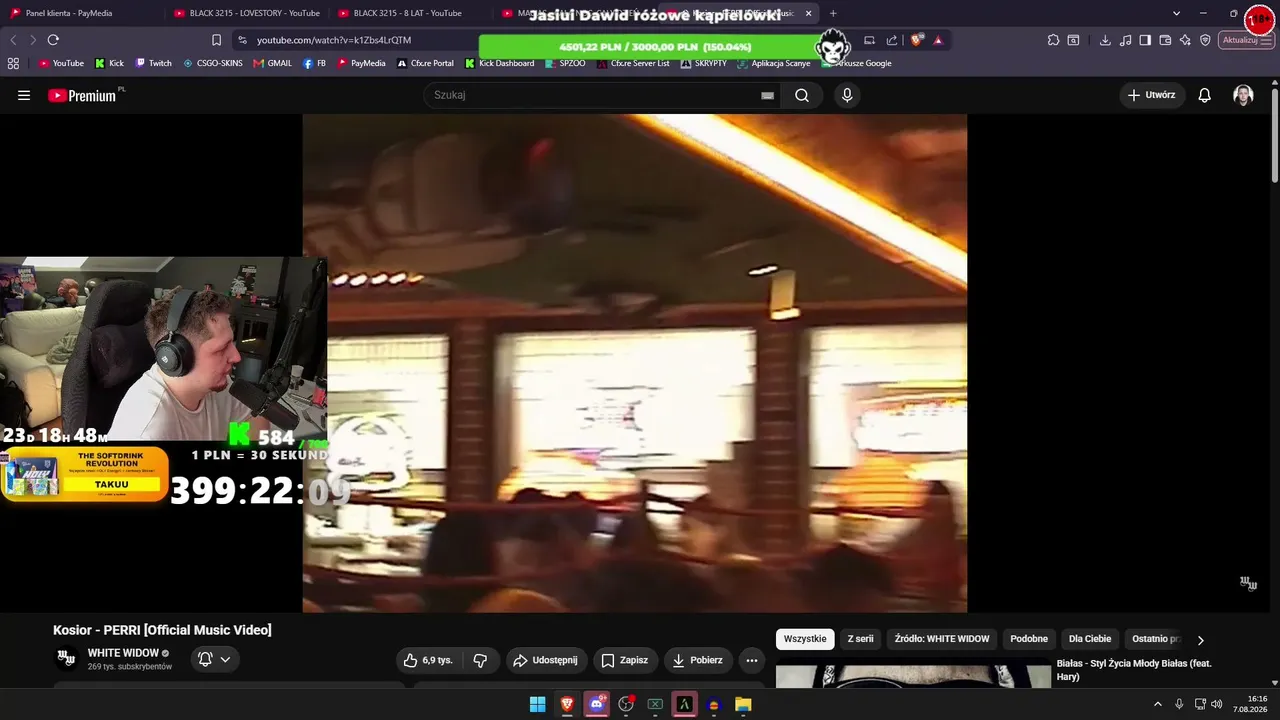Click the Pobierz download button
Image resolution: width=1280 pixels, height=720 pixels.
pyautogui.click(x=698, y=660)
